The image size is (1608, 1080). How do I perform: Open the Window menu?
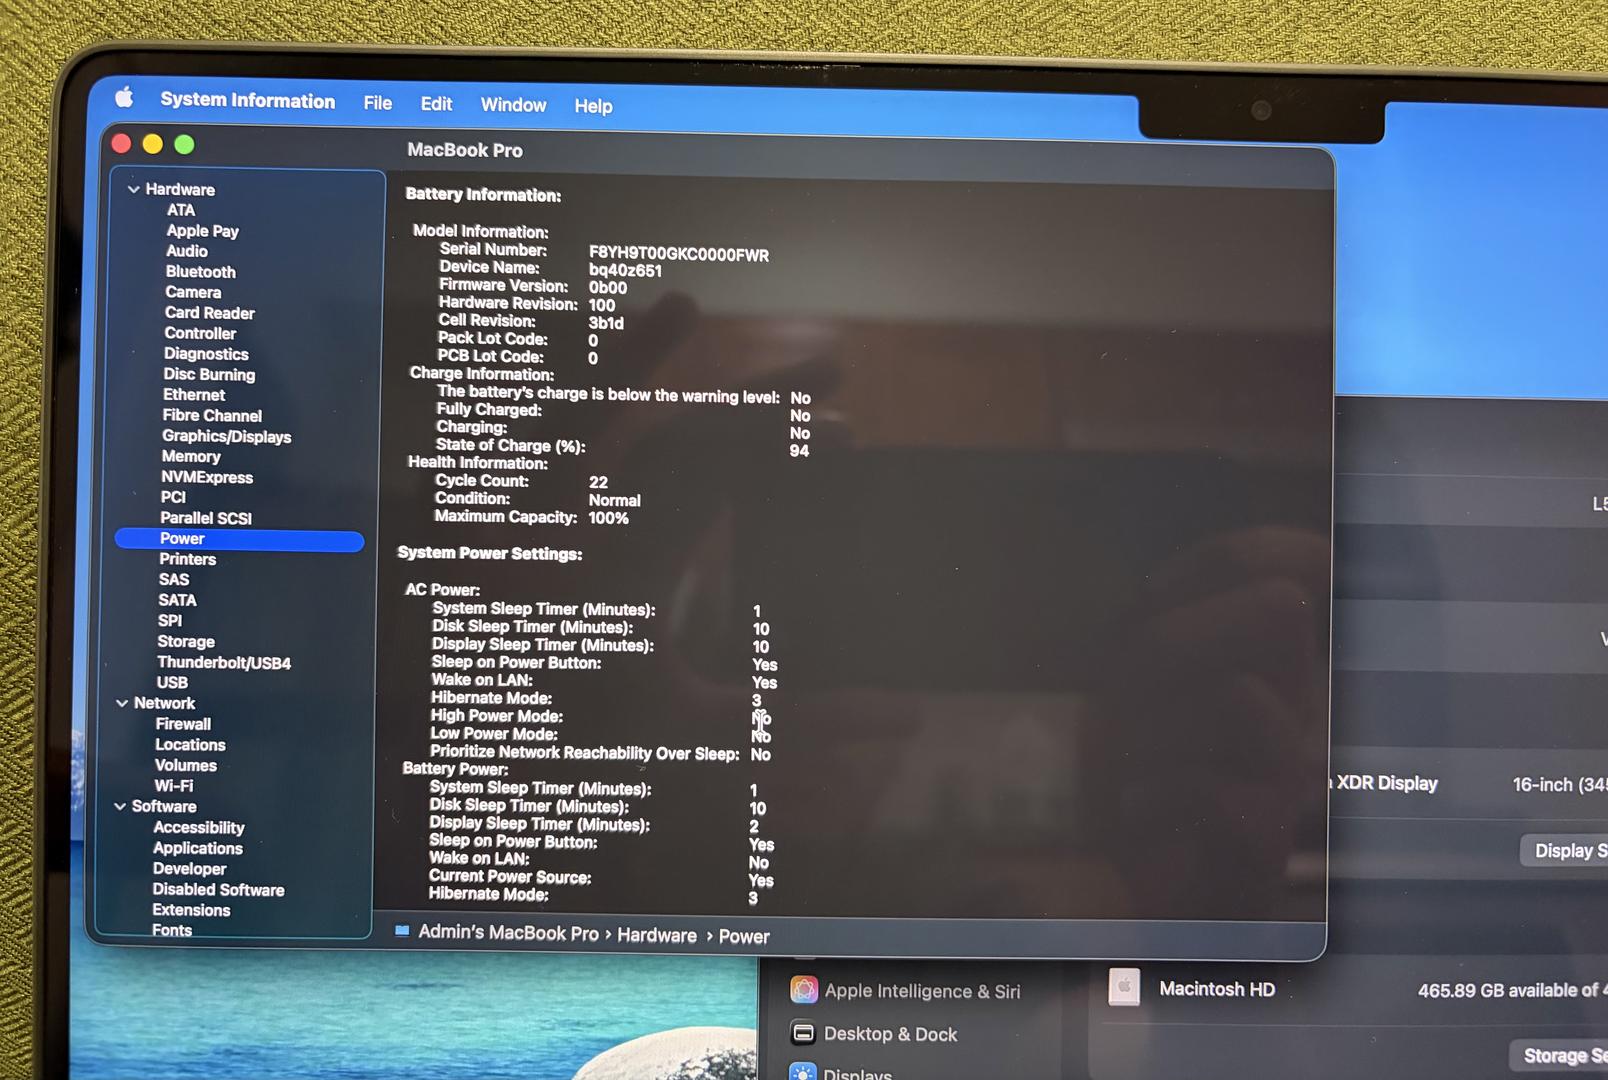[513, 105]
